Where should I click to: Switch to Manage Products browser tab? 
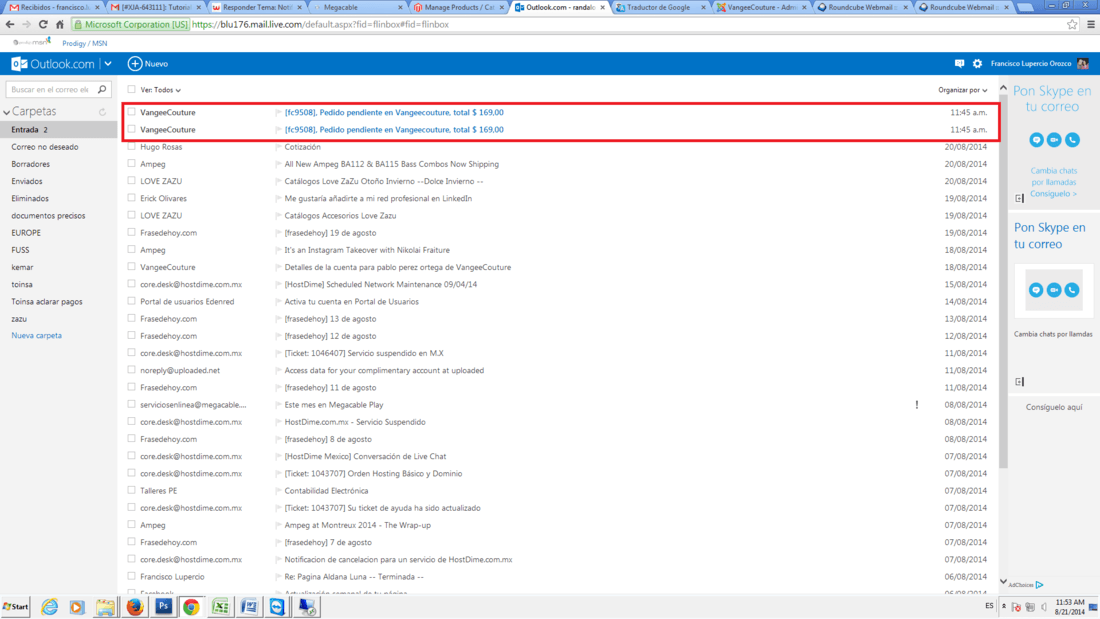(x=459, y=7)
